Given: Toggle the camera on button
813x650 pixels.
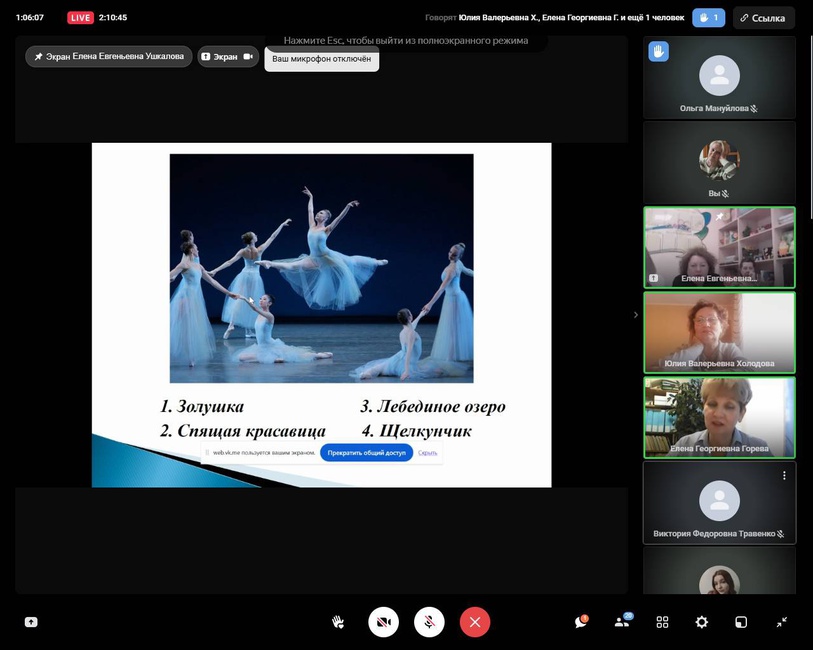Looking at the screenshot, I should coord(383,622).
